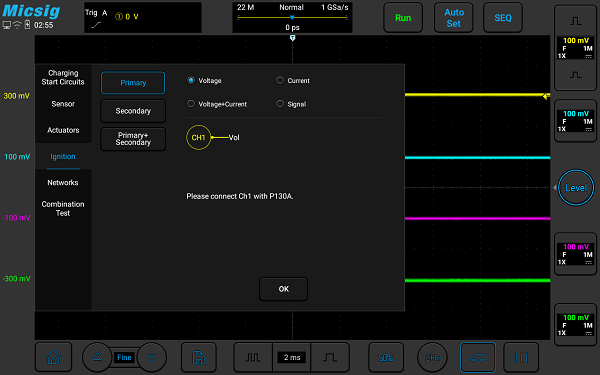Screen dimensions: 600x375
Task: Tap the battery status icon
Action: pyautogui.click(x=27, y=25)
